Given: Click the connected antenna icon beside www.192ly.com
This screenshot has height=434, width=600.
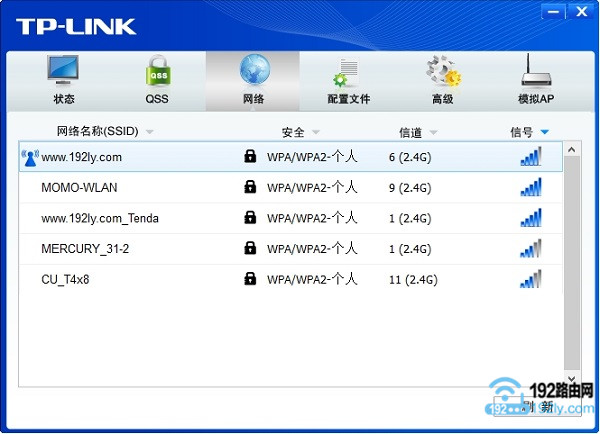Looking at the screenshot, I should (30, 158).
